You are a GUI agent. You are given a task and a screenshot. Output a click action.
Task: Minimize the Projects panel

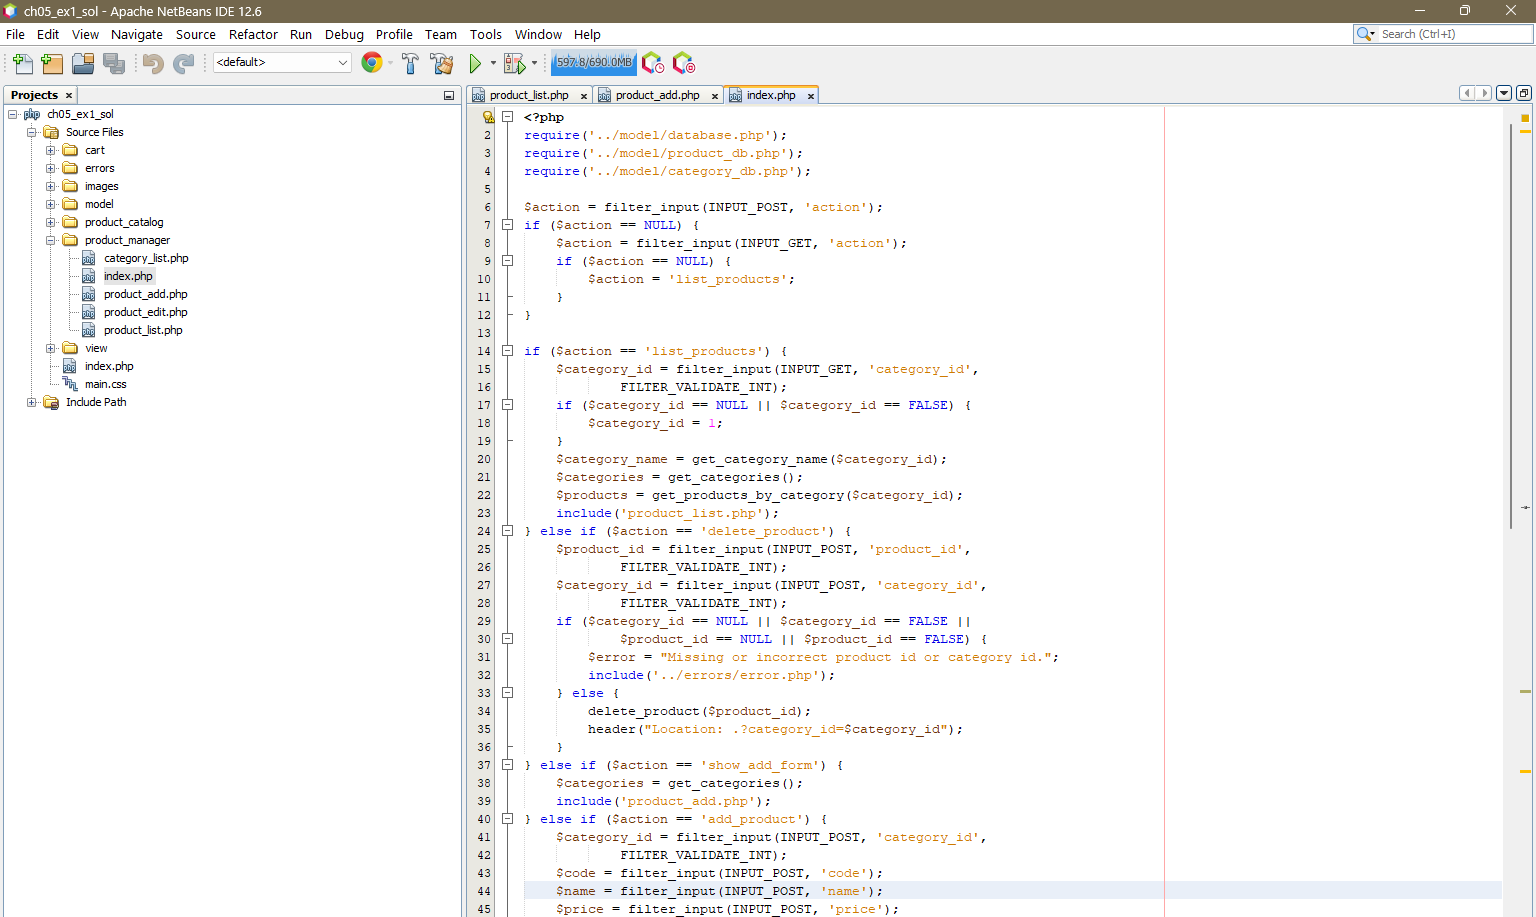pyautogui.click(x=450, y=94)
